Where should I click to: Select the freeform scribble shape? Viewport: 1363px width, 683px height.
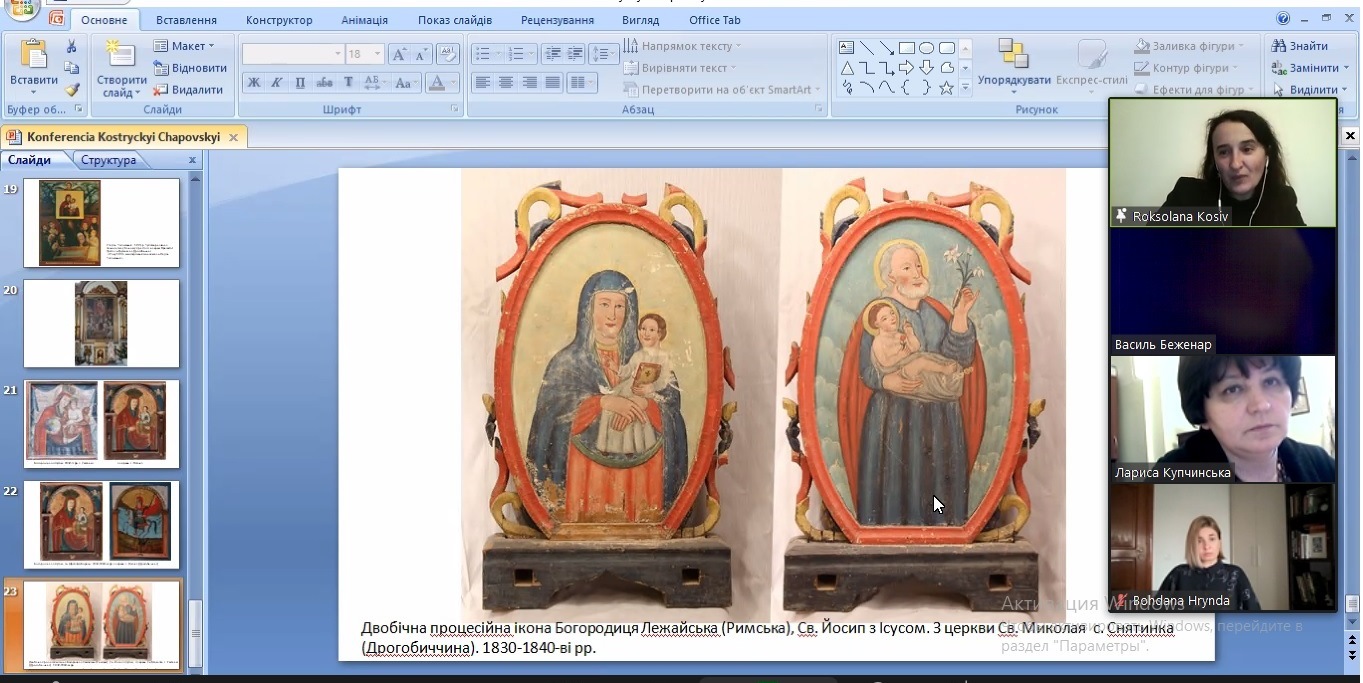coord(846,88)
